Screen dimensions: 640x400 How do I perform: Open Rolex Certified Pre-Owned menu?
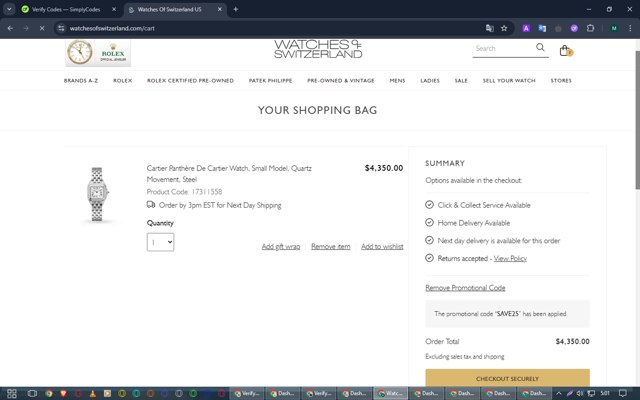[190, 80]
